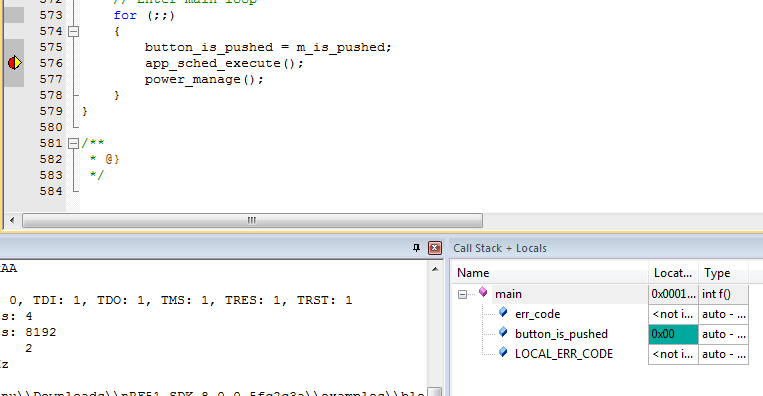Viewport: 763px width, 396px height.
Task: Collapse the comment block at line 581
Action: (x=73, y=144)
